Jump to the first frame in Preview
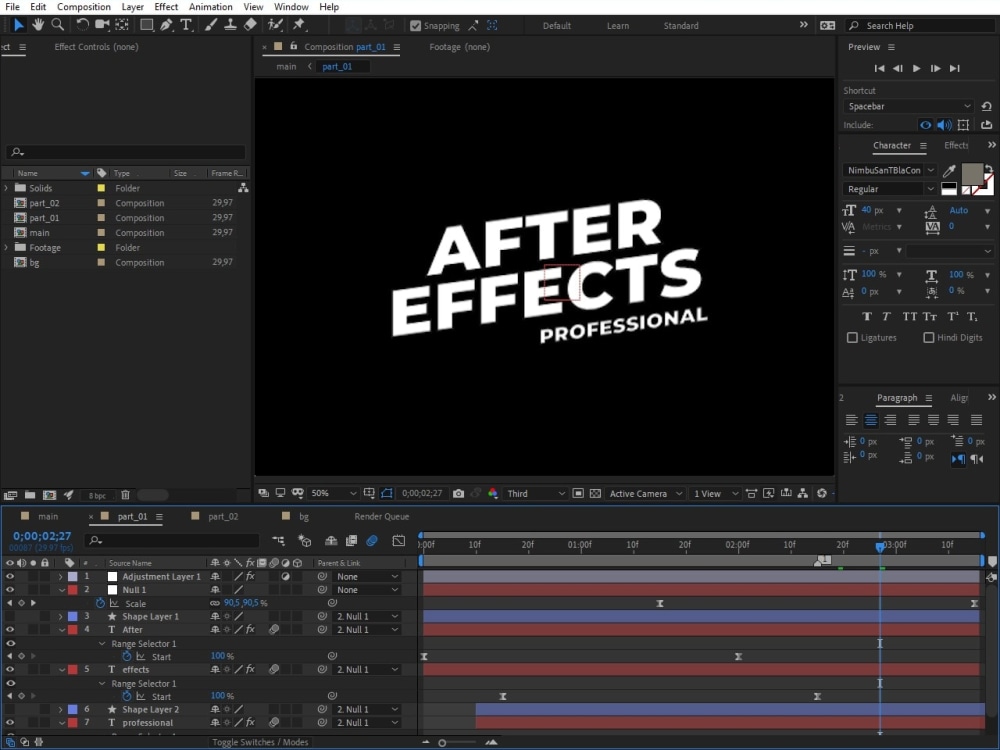The height and width of the screenshot is (750, 1000). [879, 68]
